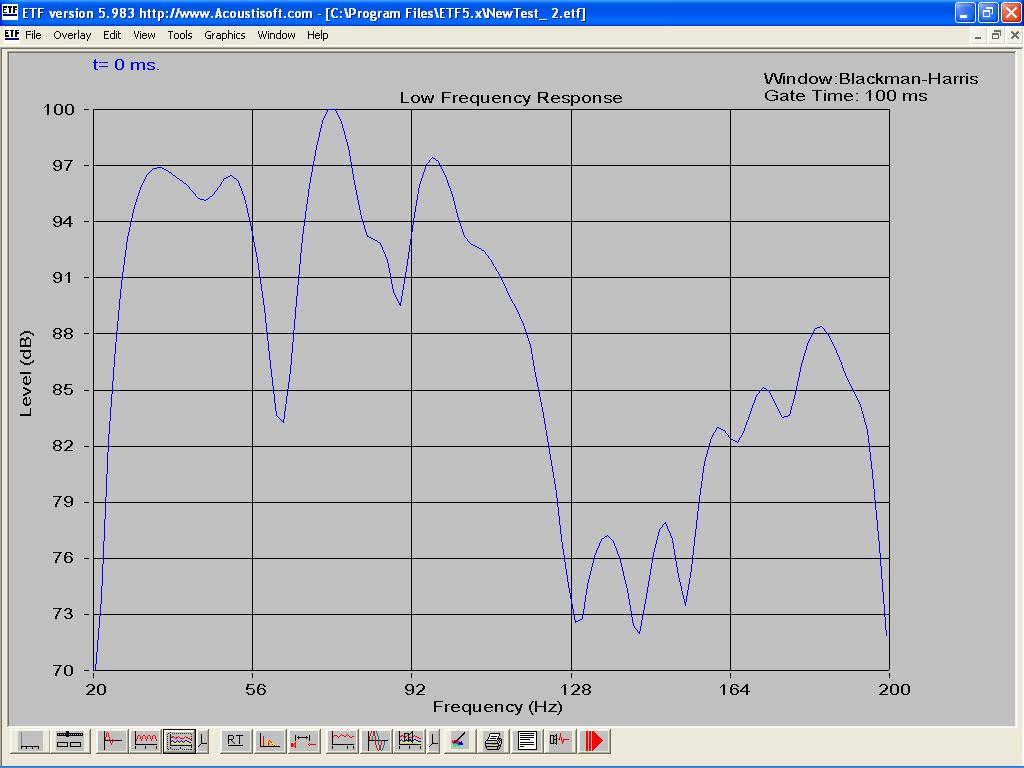Click the sine wave phase icon

click(377, 741)
